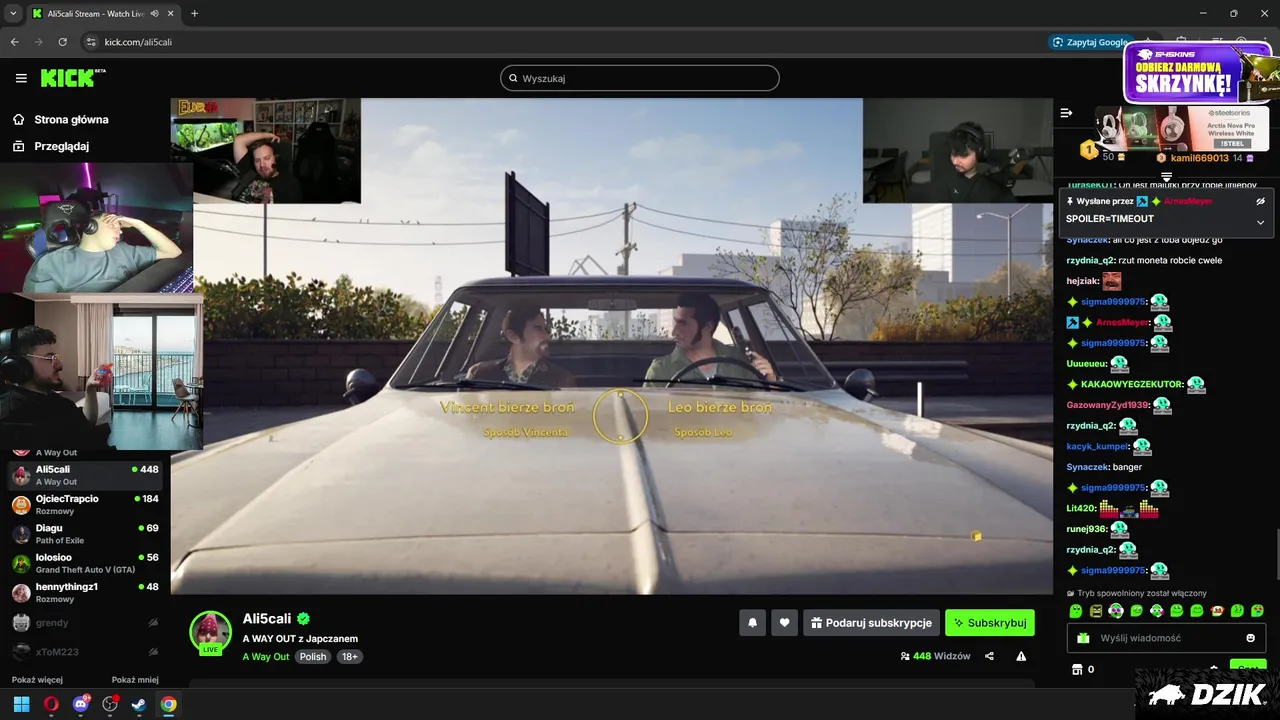Viewport: 1280px width, 720px height.
Task: Expand the pinned message chevron
Action: click(1260, 222)
